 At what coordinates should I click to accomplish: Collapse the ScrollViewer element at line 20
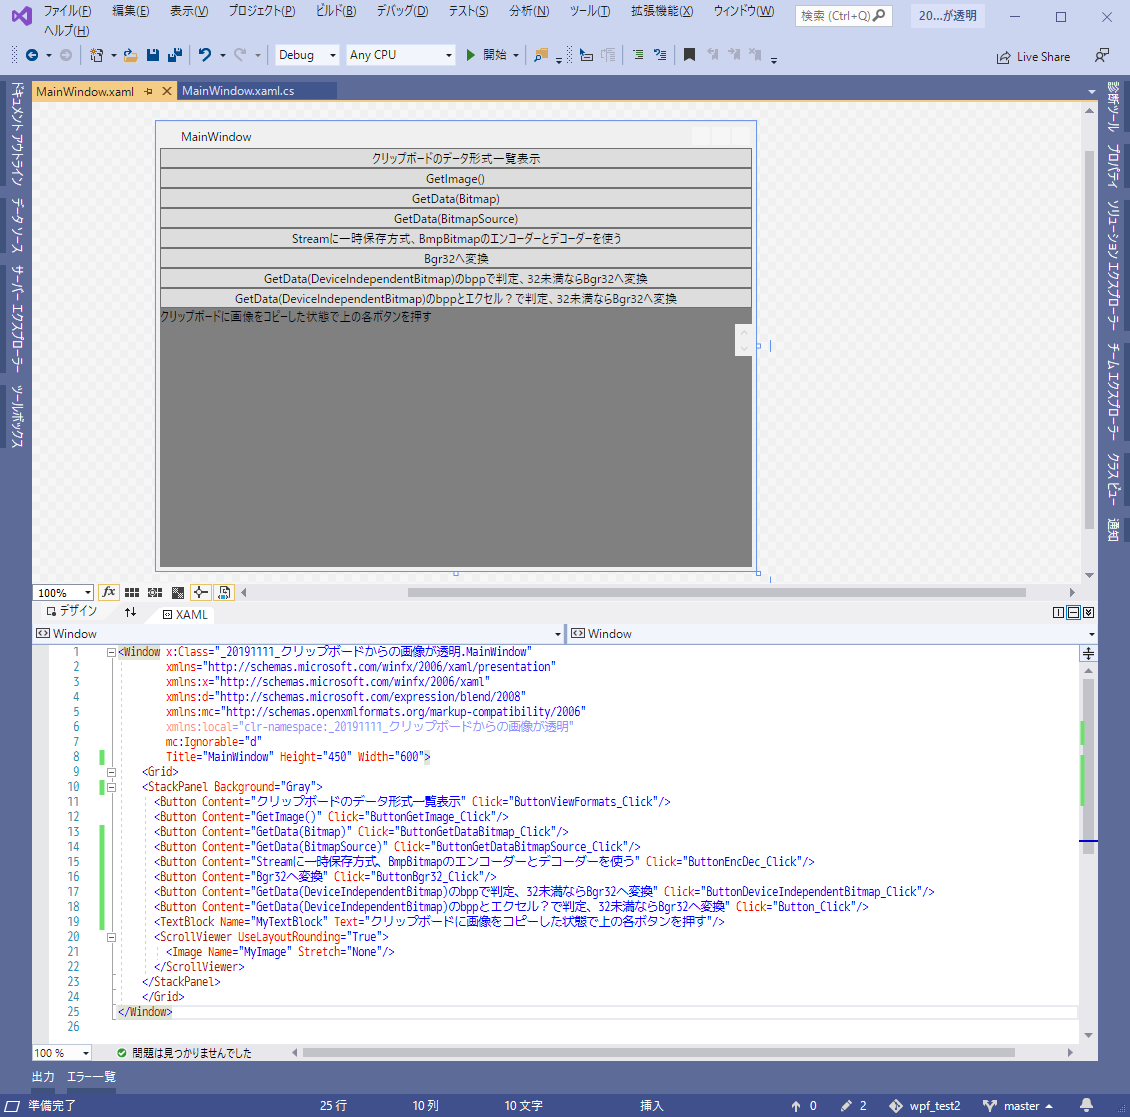tap(111, 938)
